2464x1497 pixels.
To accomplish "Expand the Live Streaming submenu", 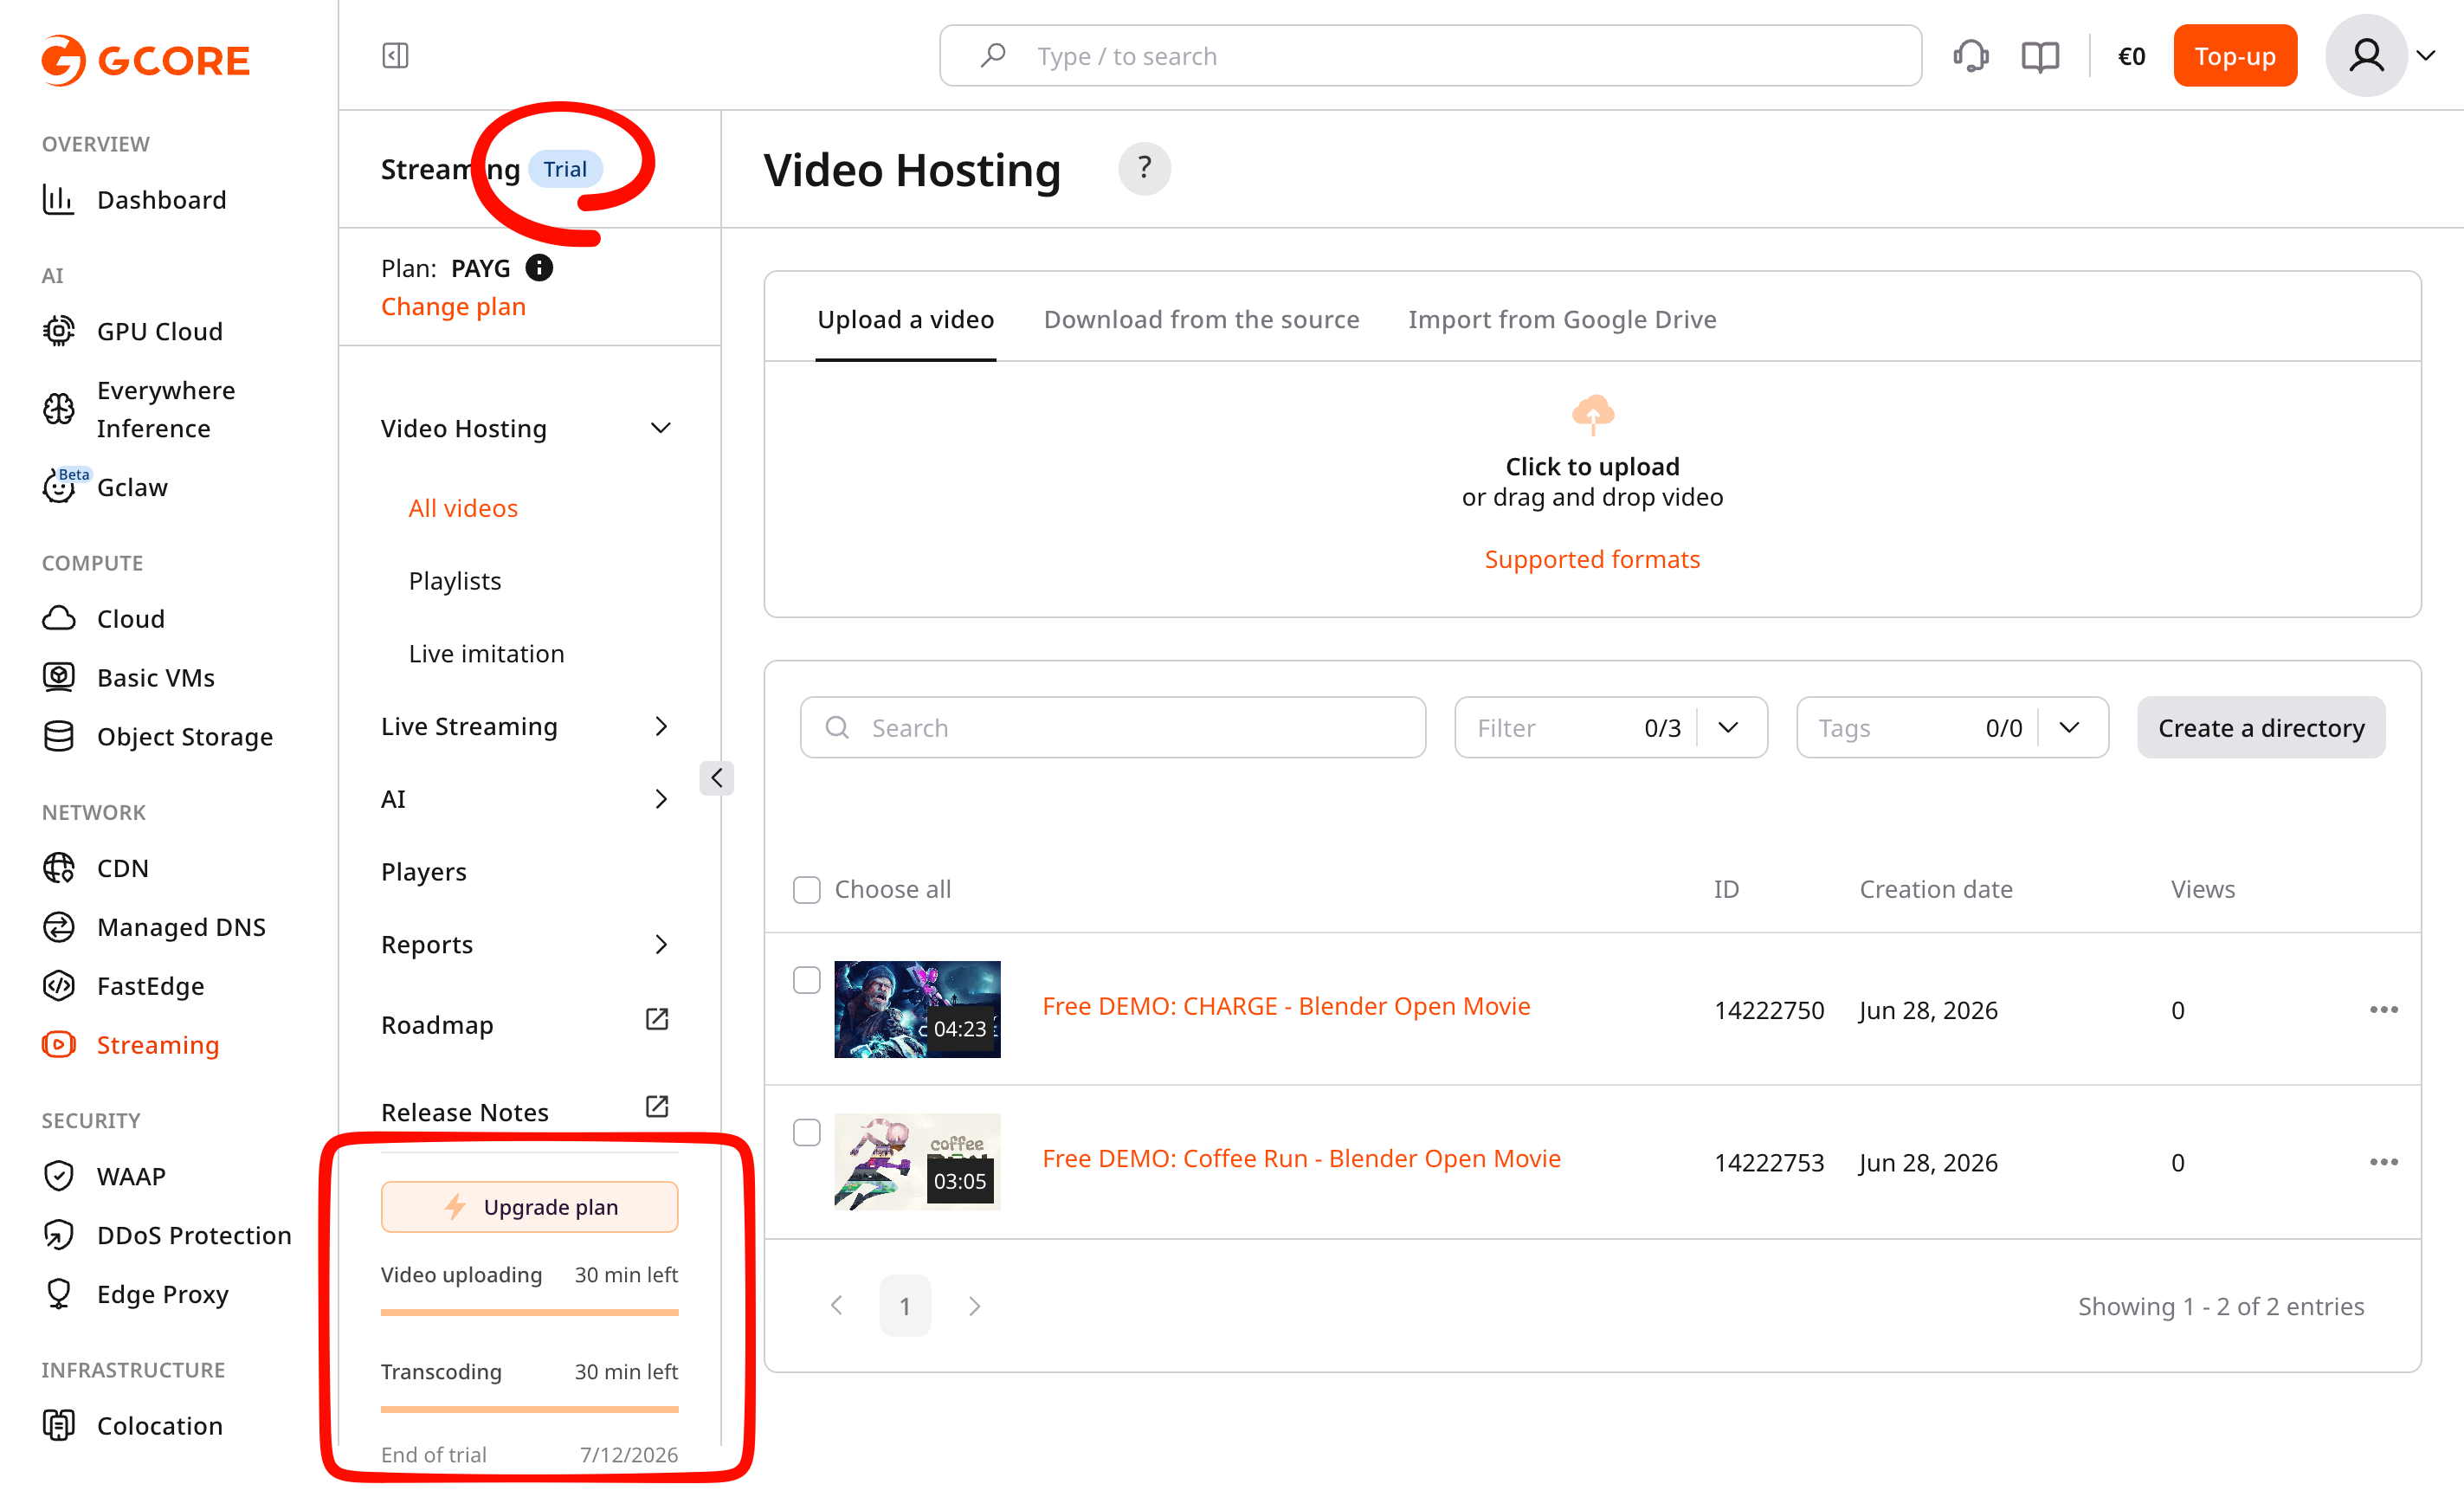I will [x=660, y=727].
